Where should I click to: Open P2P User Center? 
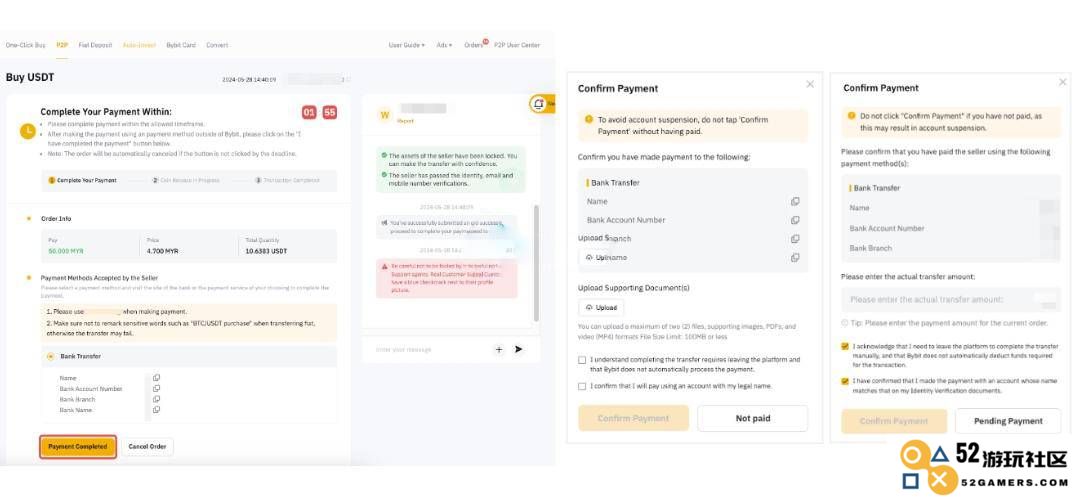(517, 45)
